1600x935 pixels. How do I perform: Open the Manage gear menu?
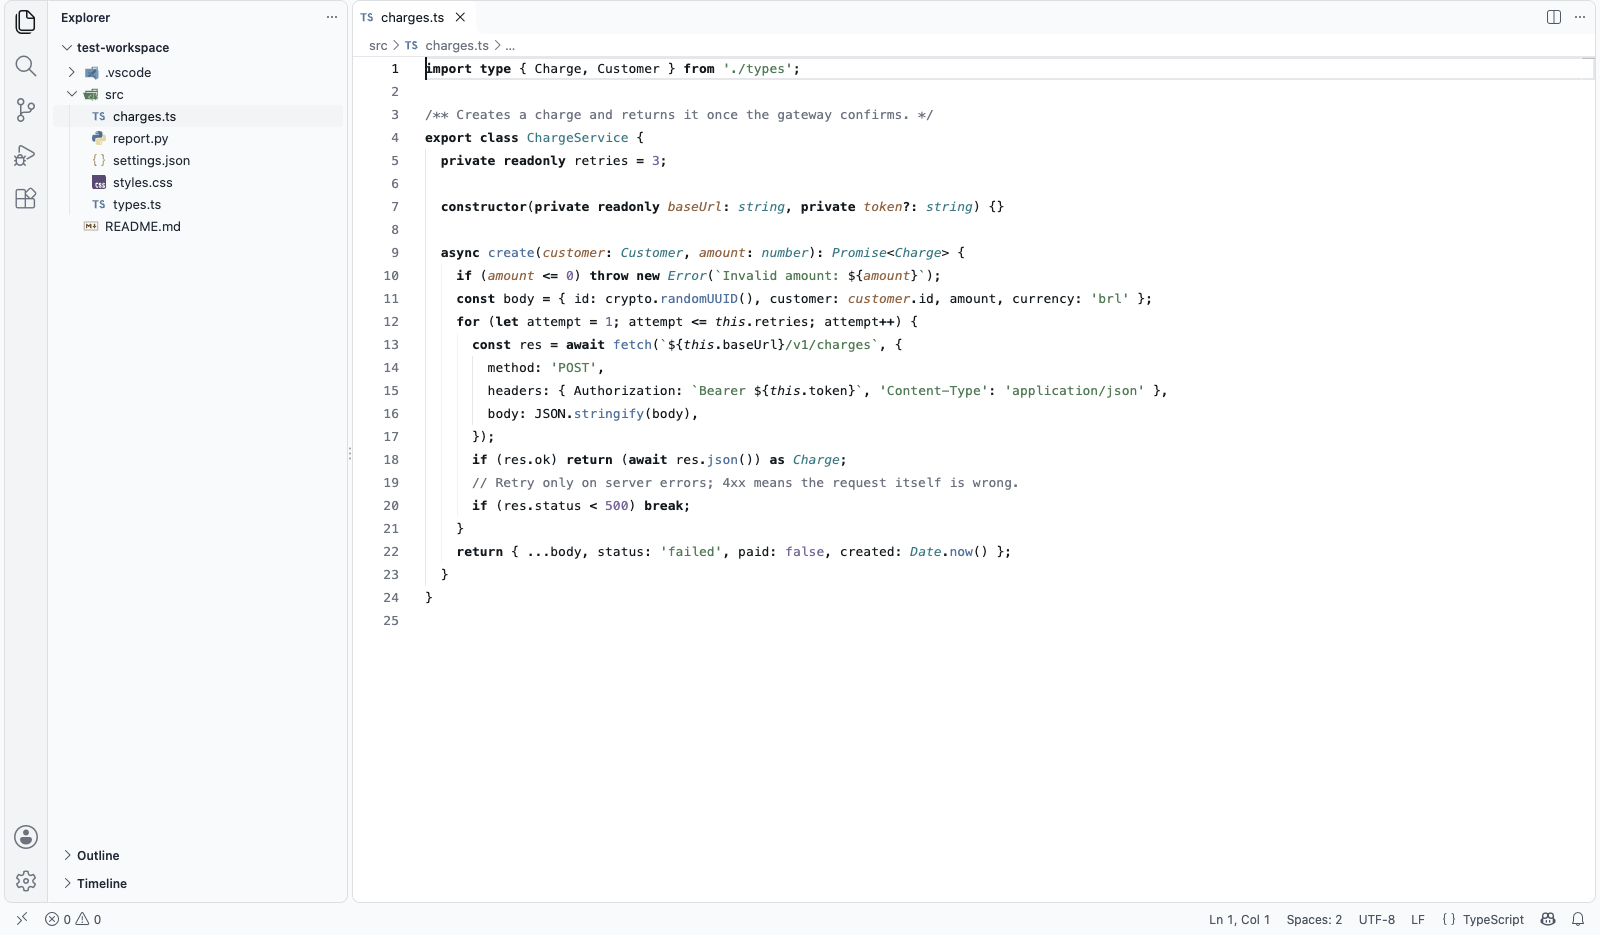(x=26, y=881)
